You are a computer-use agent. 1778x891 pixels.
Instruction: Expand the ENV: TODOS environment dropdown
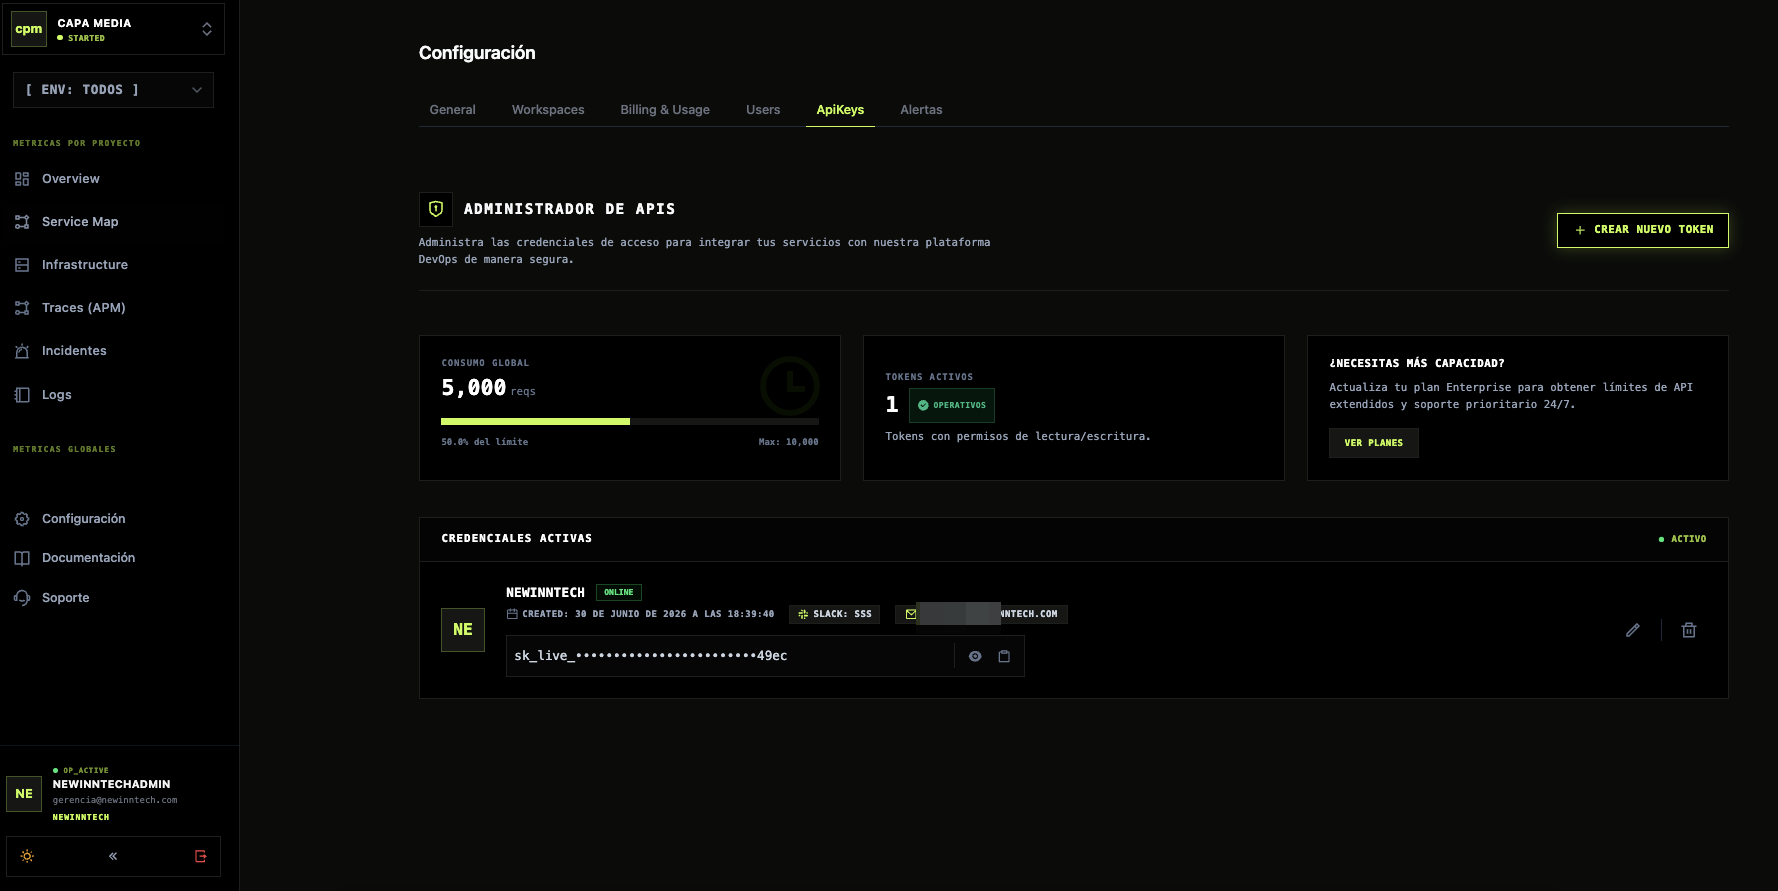(x=113, y=90)
